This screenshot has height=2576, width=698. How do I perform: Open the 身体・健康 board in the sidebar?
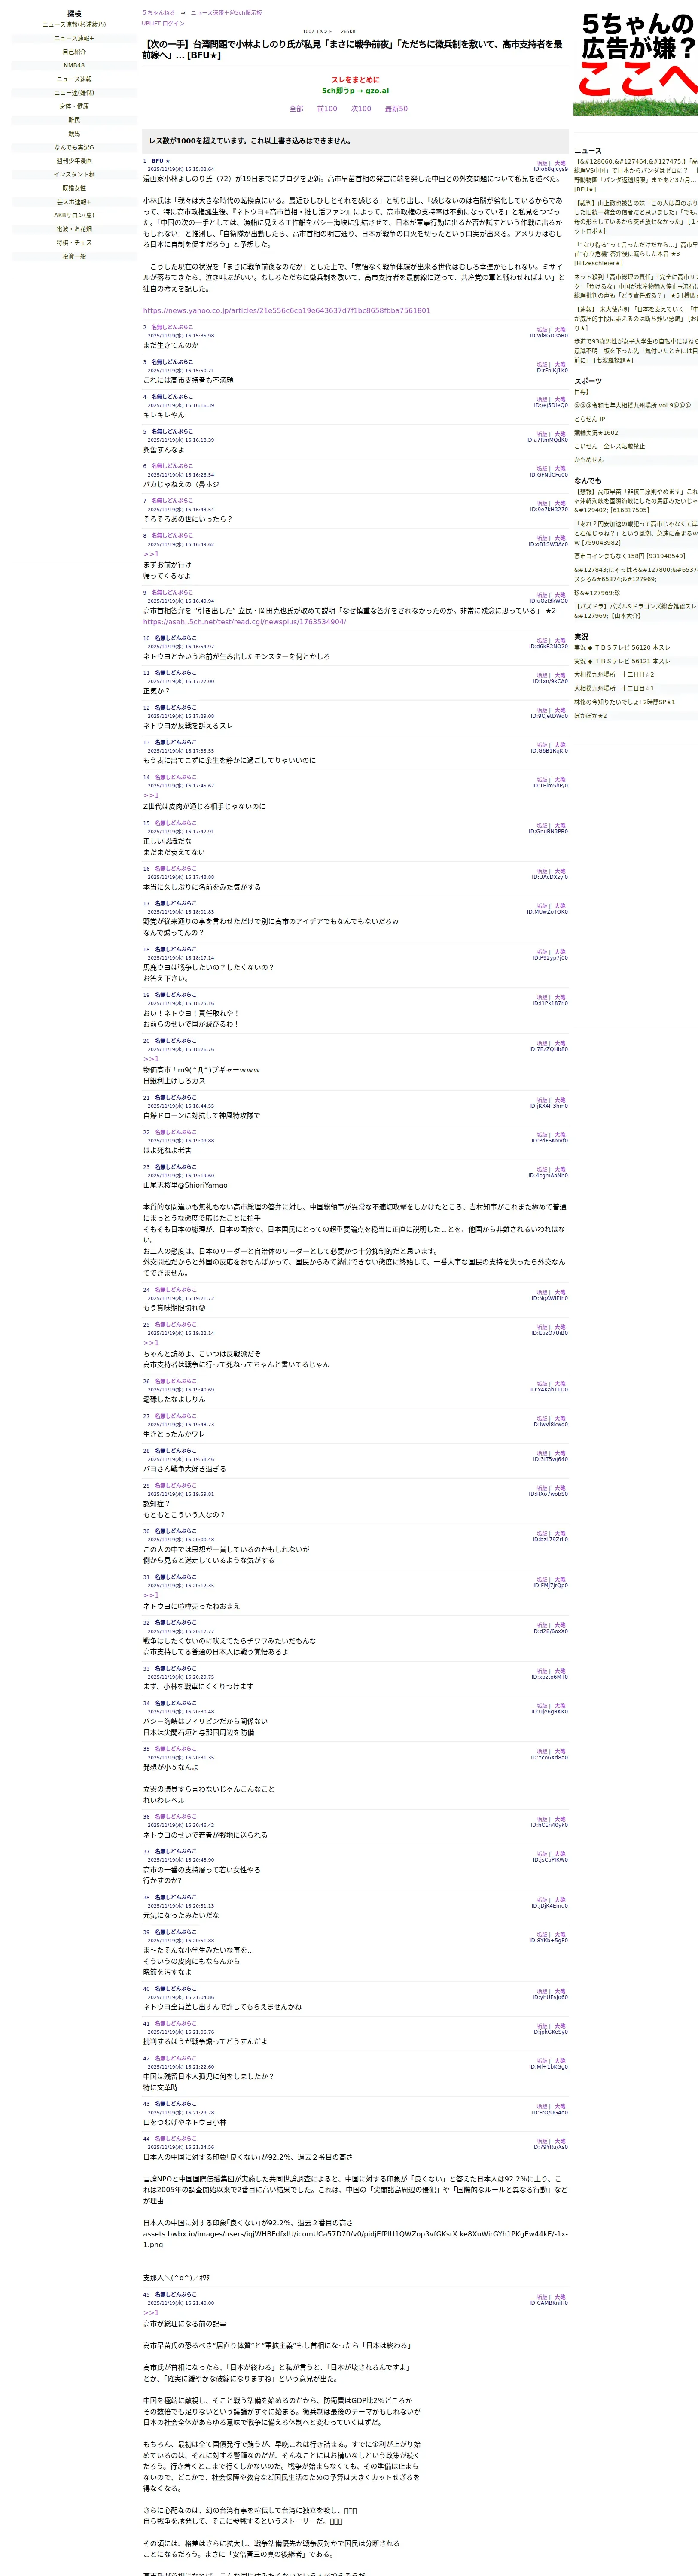pos(74,106)
